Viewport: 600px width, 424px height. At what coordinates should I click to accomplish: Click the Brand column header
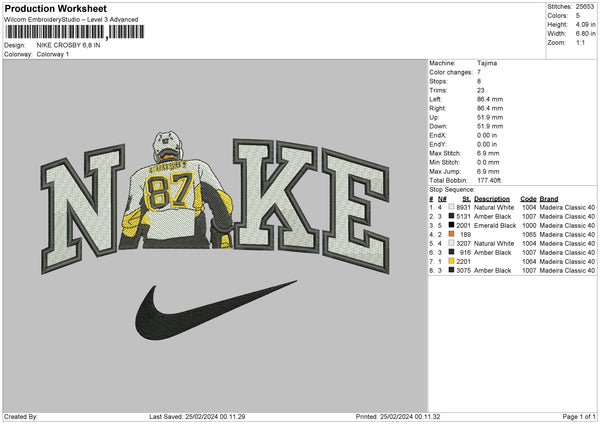tap(549, 199)
